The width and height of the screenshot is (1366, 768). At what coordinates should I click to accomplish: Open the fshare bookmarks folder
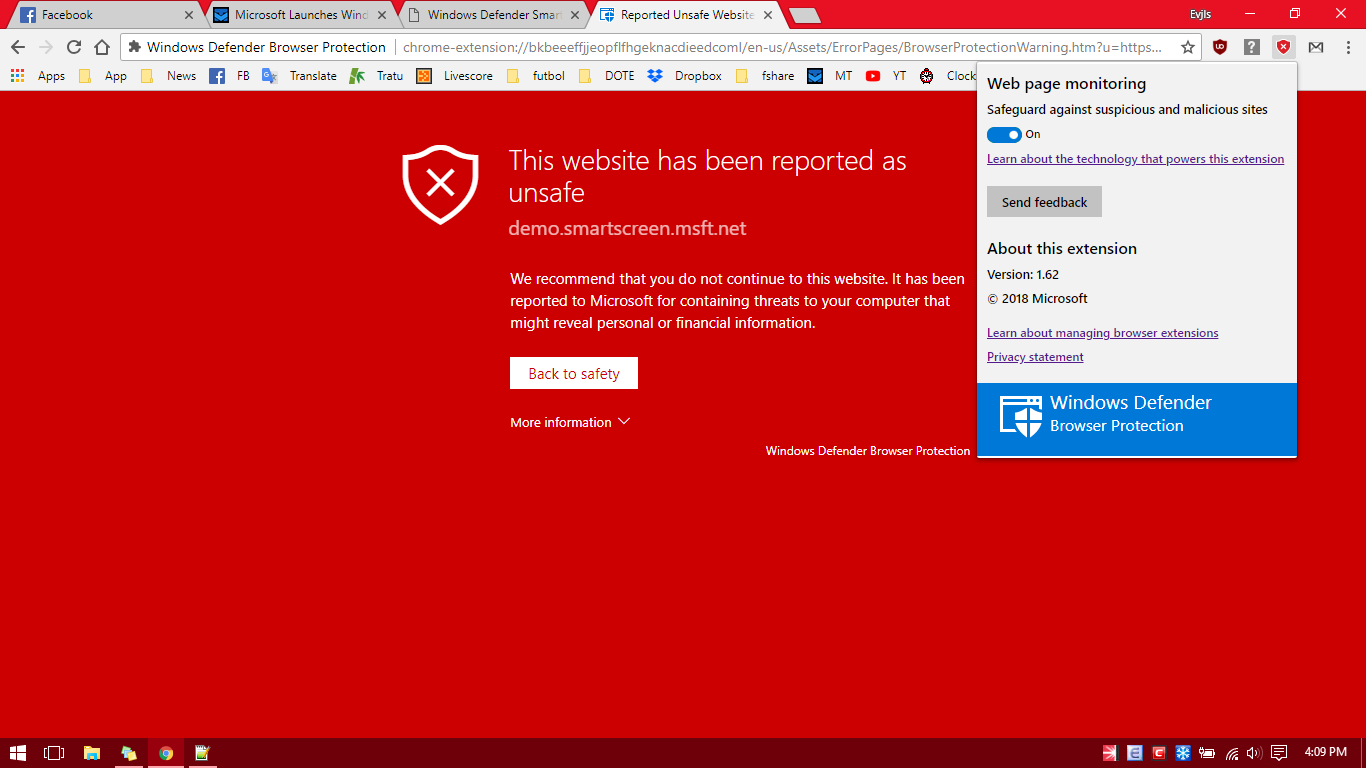pyautogui.click(x=764, y=76)
